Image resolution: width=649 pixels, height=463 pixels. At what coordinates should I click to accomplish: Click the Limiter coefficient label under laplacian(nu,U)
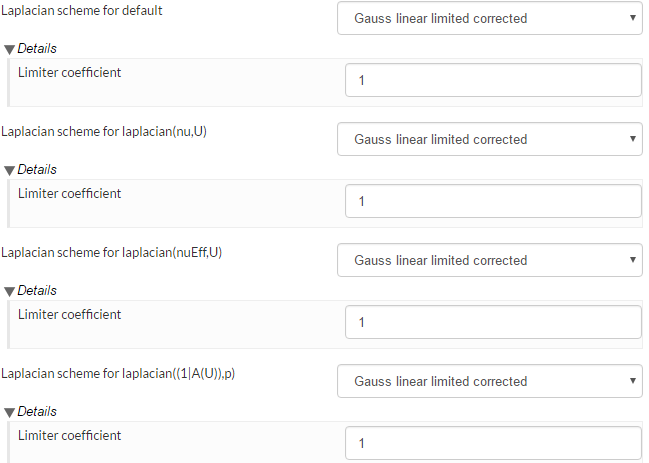point(70,194)
